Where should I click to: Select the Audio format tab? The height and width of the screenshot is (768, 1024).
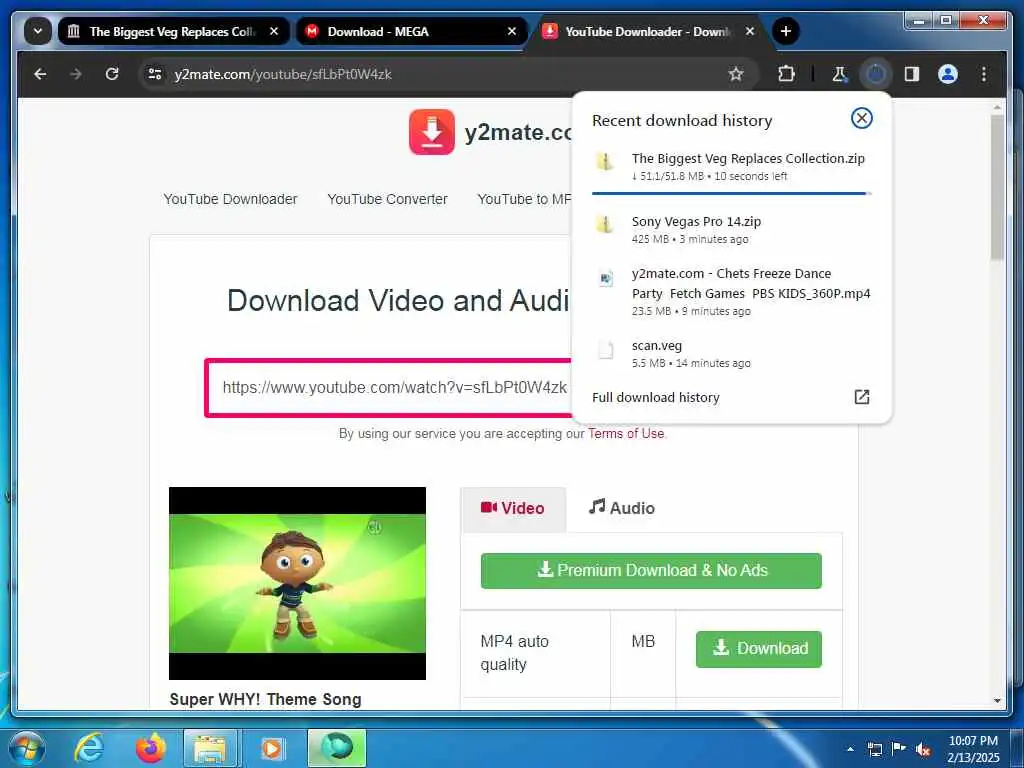coord(621,508)
